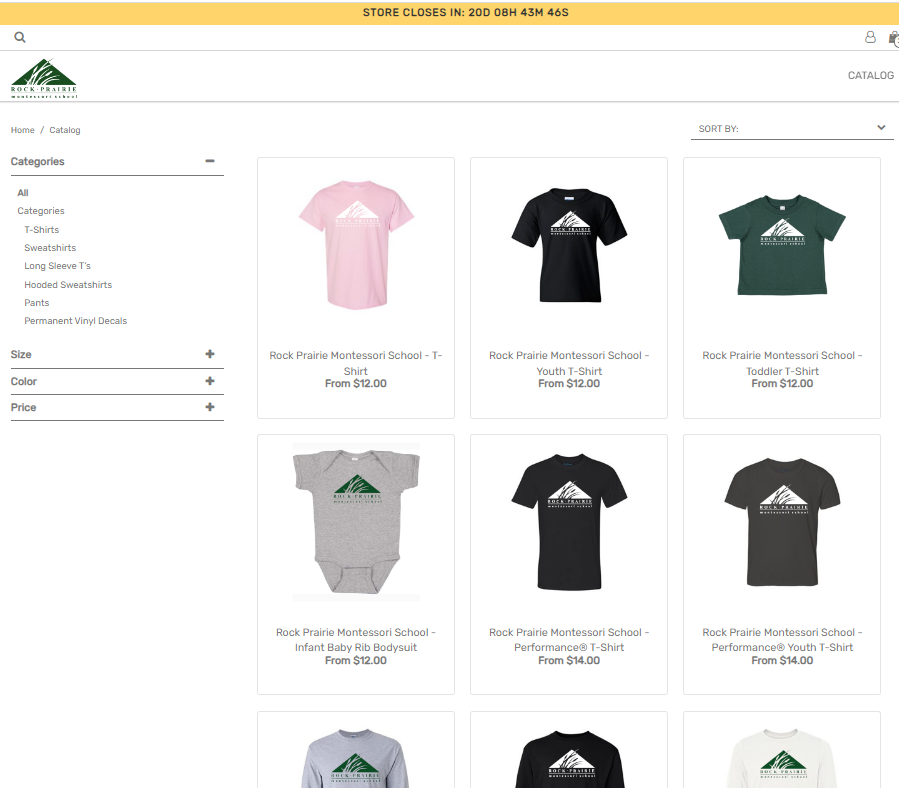Open the CATALOG menu item
Image resolution: width=899 pixels, height=788 pixels.
click(x=870, y=75)
